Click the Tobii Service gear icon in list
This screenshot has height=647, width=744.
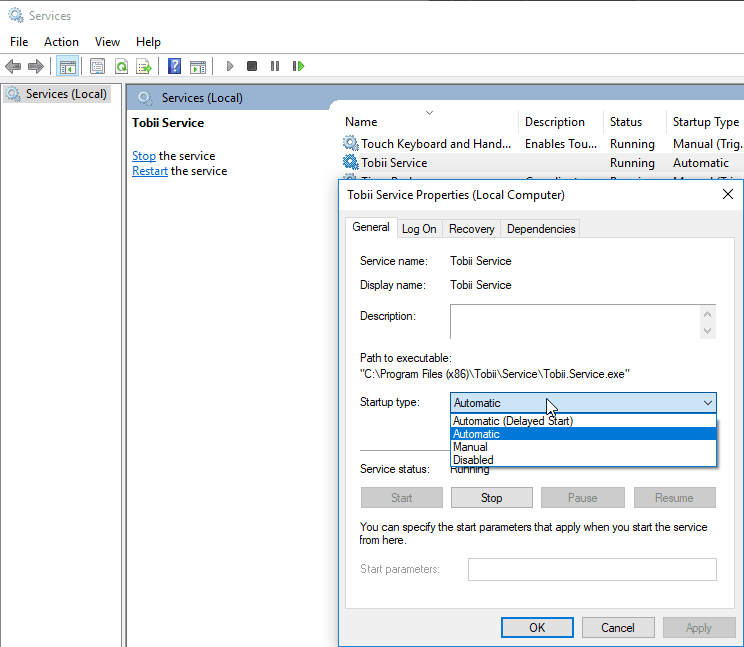pos(351,162)
